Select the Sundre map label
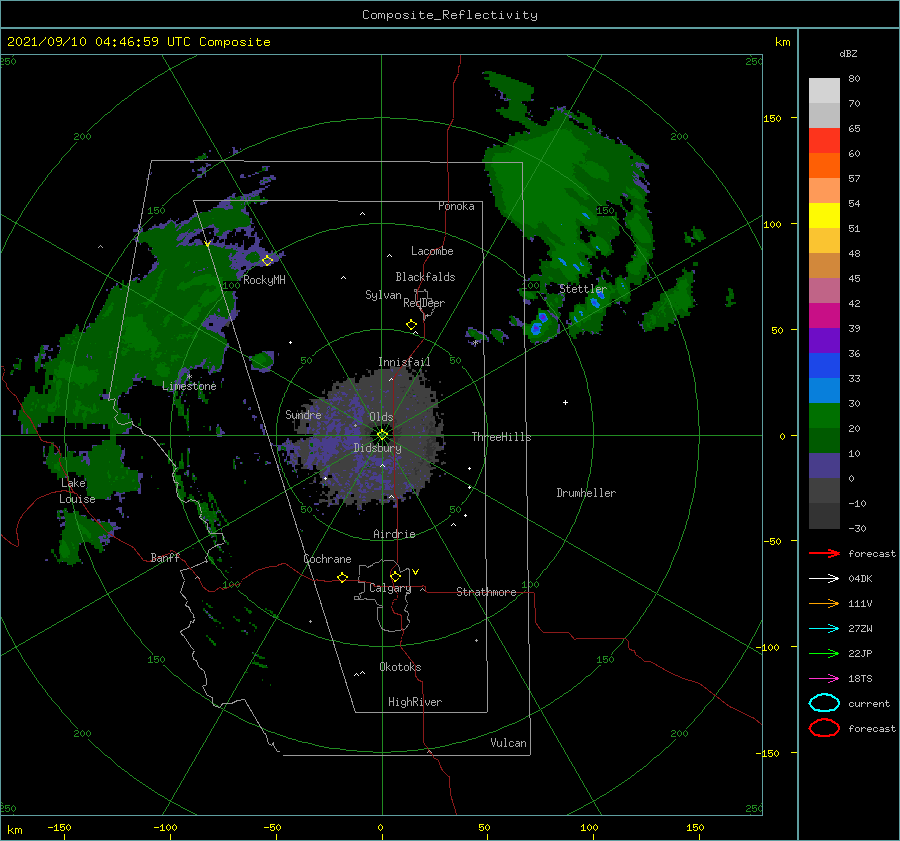The image size is (900, 841). (x=303, y=414)
